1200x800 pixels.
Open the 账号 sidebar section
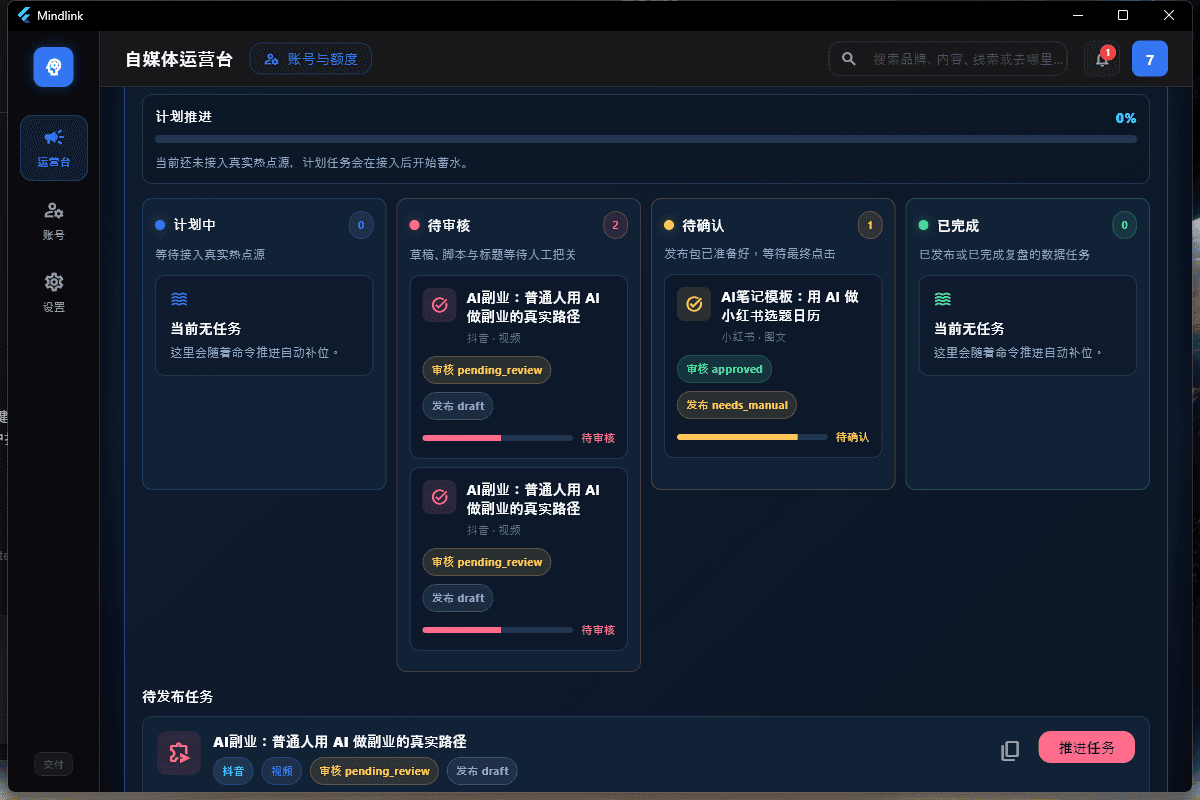click(x=54, y=220)
